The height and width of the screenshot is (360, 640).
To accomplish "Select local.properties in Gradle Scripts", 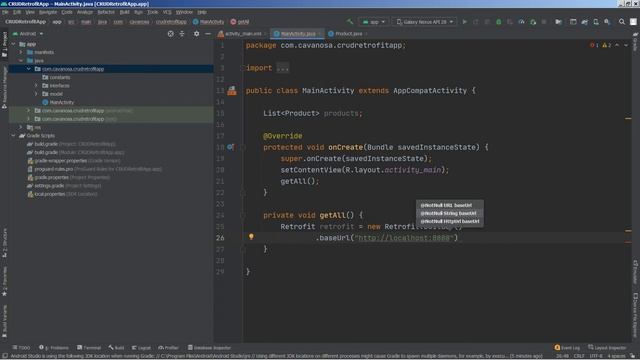I will (x=50, y=194).
